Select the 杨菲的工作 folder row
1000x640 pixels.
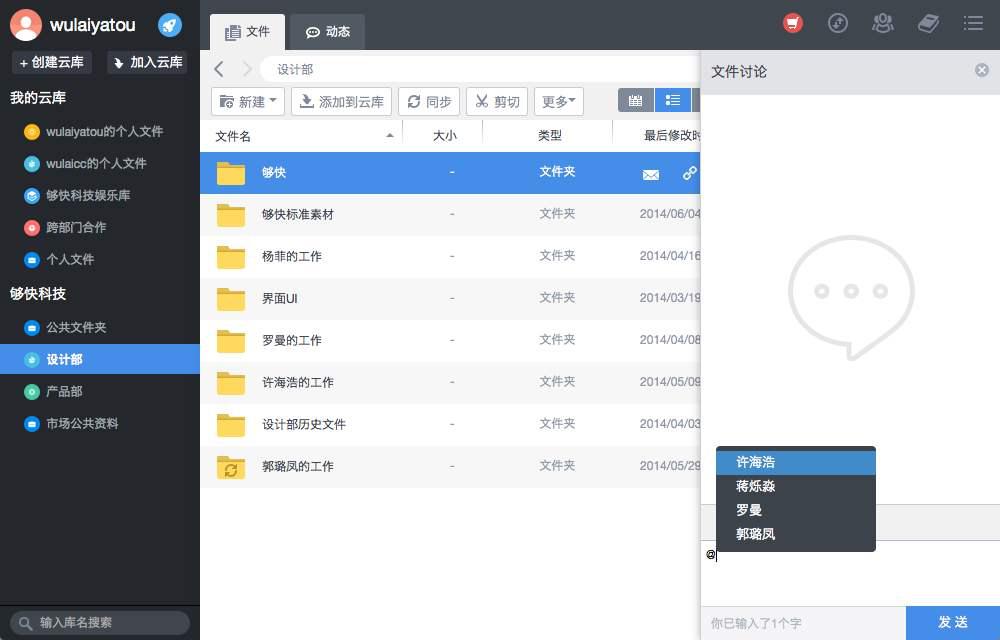point(450,256)
